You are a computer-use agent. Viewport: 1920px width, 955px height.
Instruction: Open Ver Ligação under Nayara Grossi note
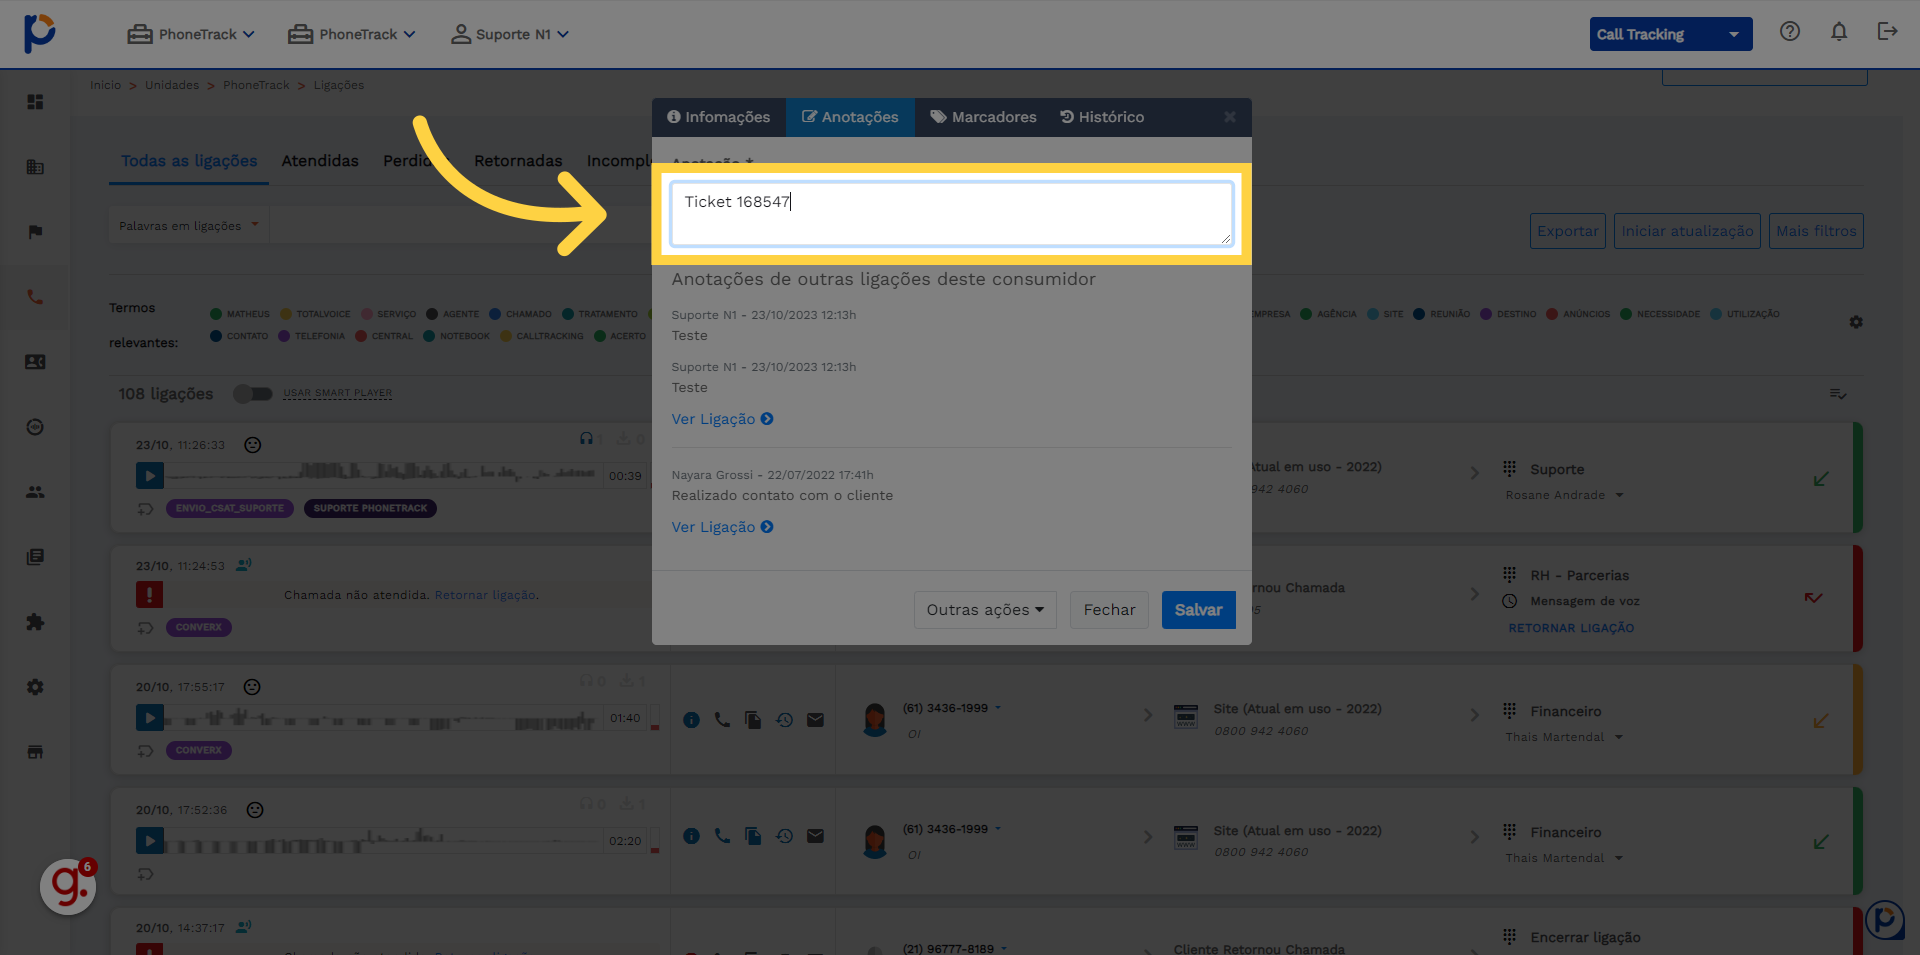[x=722, y=527]
